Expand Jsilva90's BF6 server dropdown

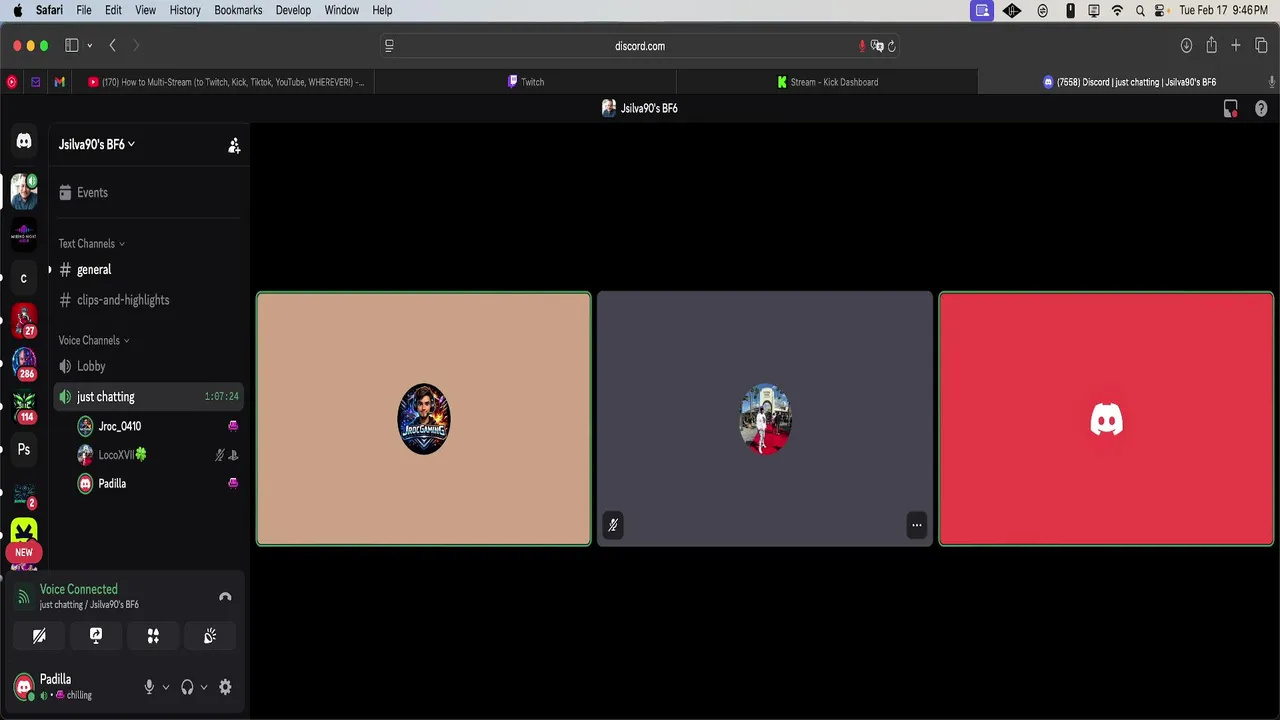[x=96, y=145]
